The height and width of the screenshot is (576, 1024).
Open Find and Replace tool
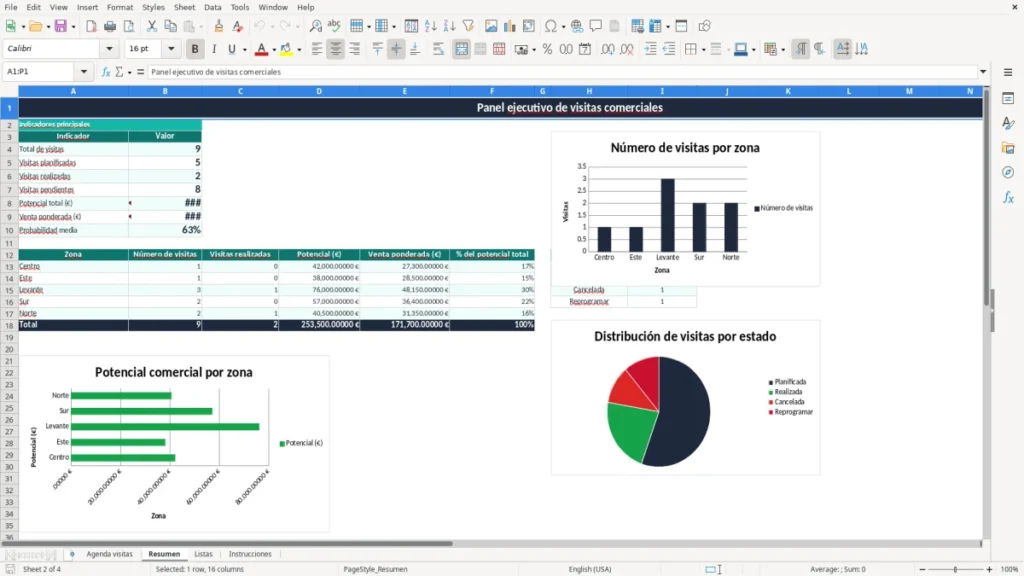click(x=315, y=26)
